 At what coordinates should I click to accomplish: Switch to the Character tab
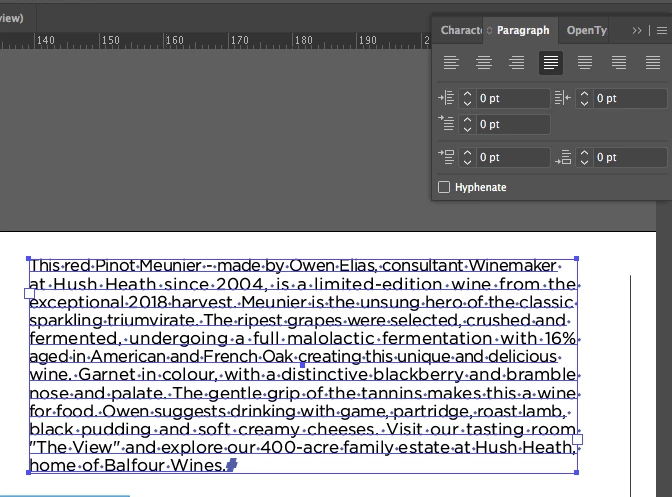(x=461, y=30)
